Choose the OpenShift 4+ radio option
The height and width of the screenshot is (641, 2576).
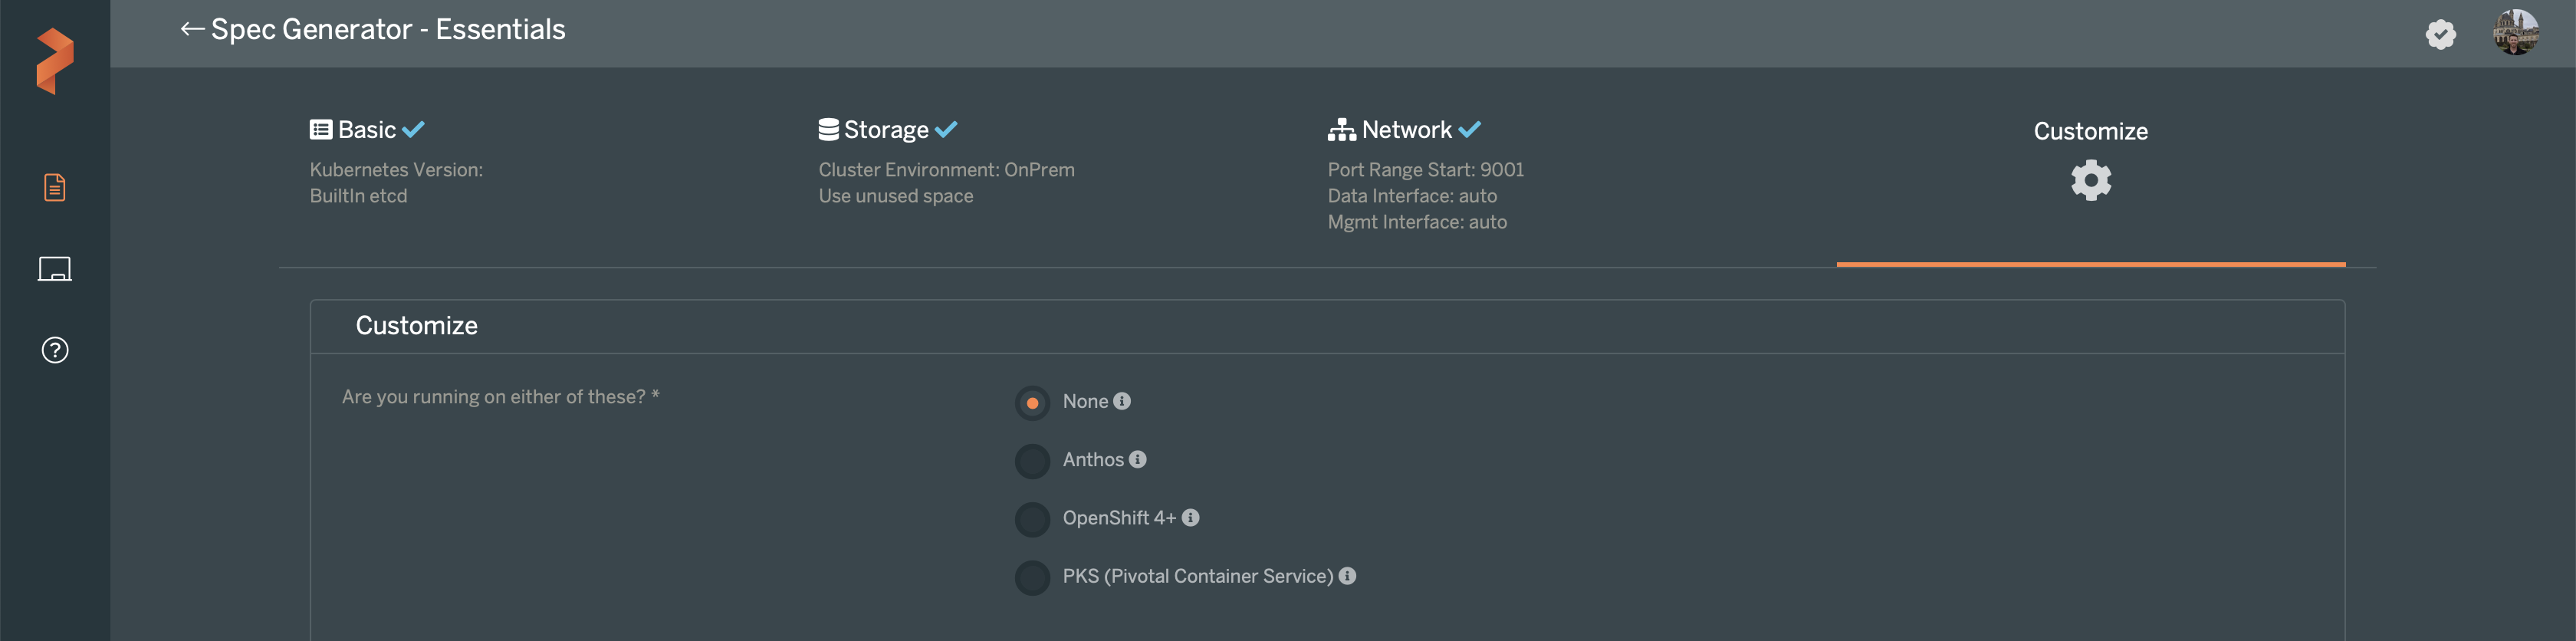click(1032, 519)
